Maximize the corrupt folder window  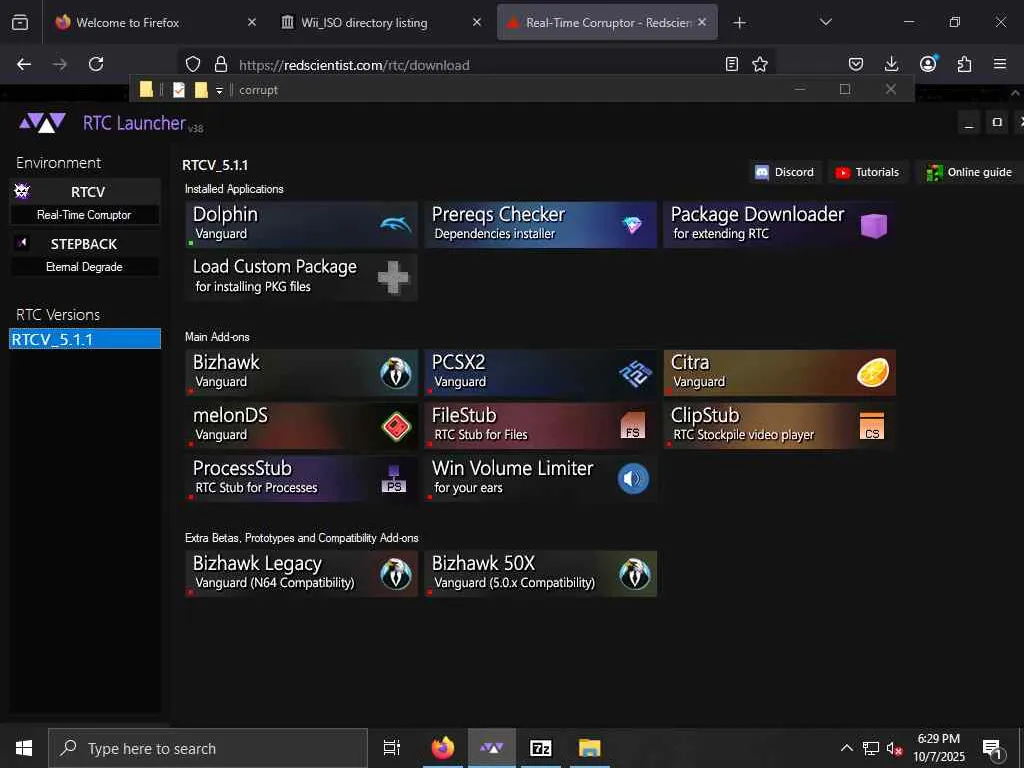click(845, 89)
